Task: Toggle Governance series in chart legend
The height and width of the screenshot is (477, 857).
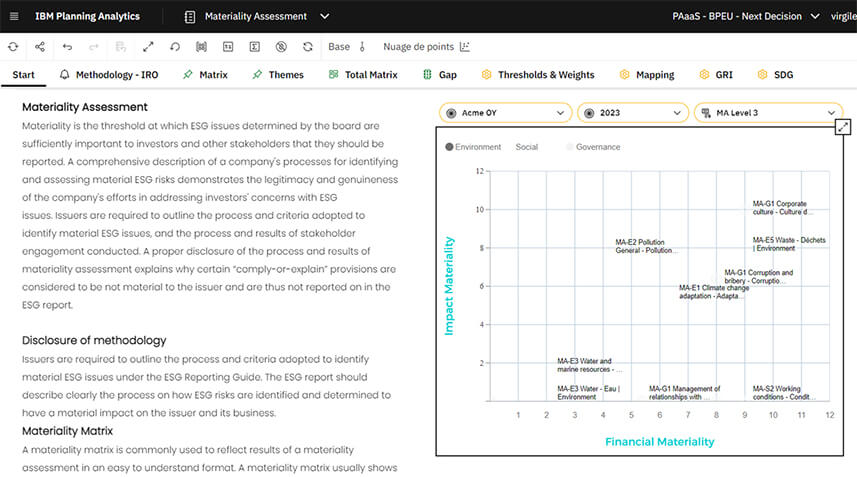Action: pos(596,147)
